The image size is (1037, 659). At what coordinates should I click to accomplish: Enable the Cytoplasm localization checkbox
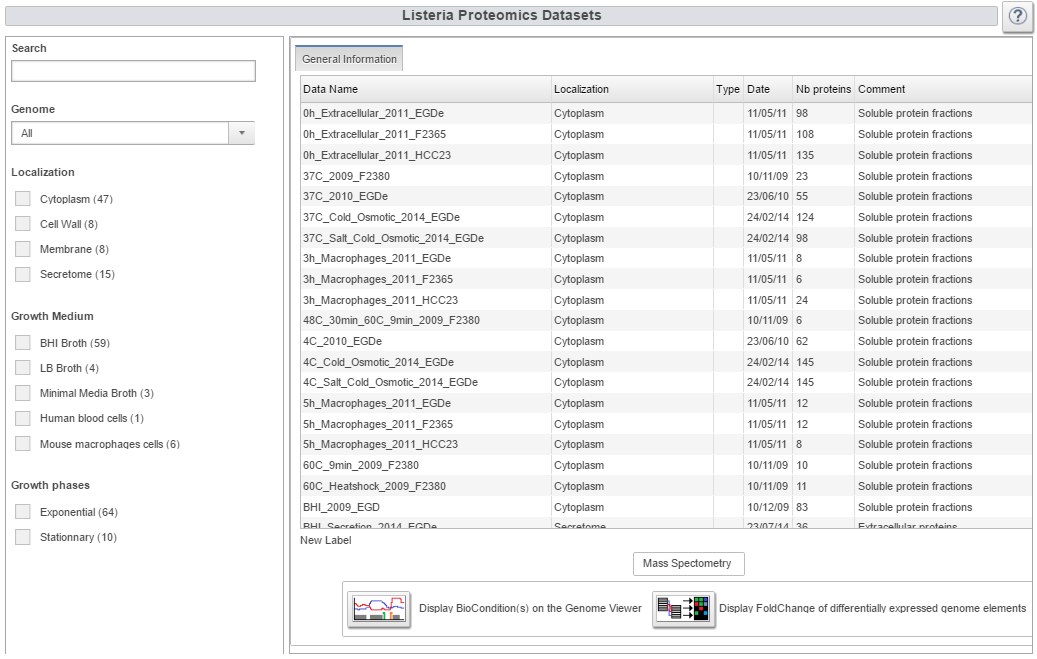[23, 199]
